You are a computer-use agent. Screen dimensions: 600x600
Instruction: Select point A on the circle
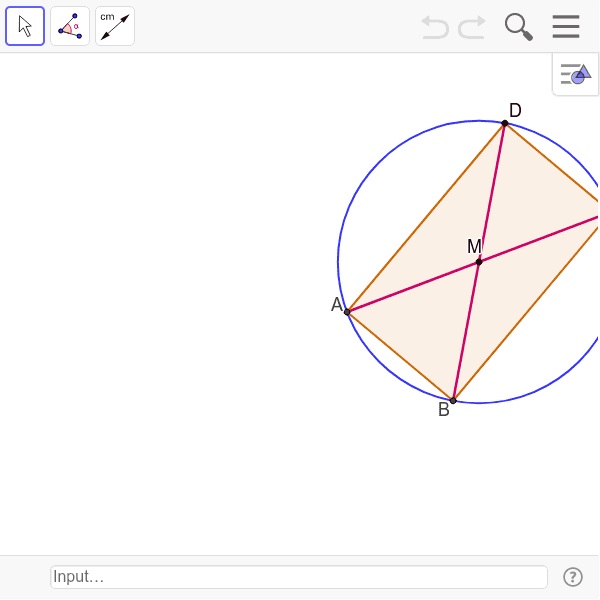[347, 312]
